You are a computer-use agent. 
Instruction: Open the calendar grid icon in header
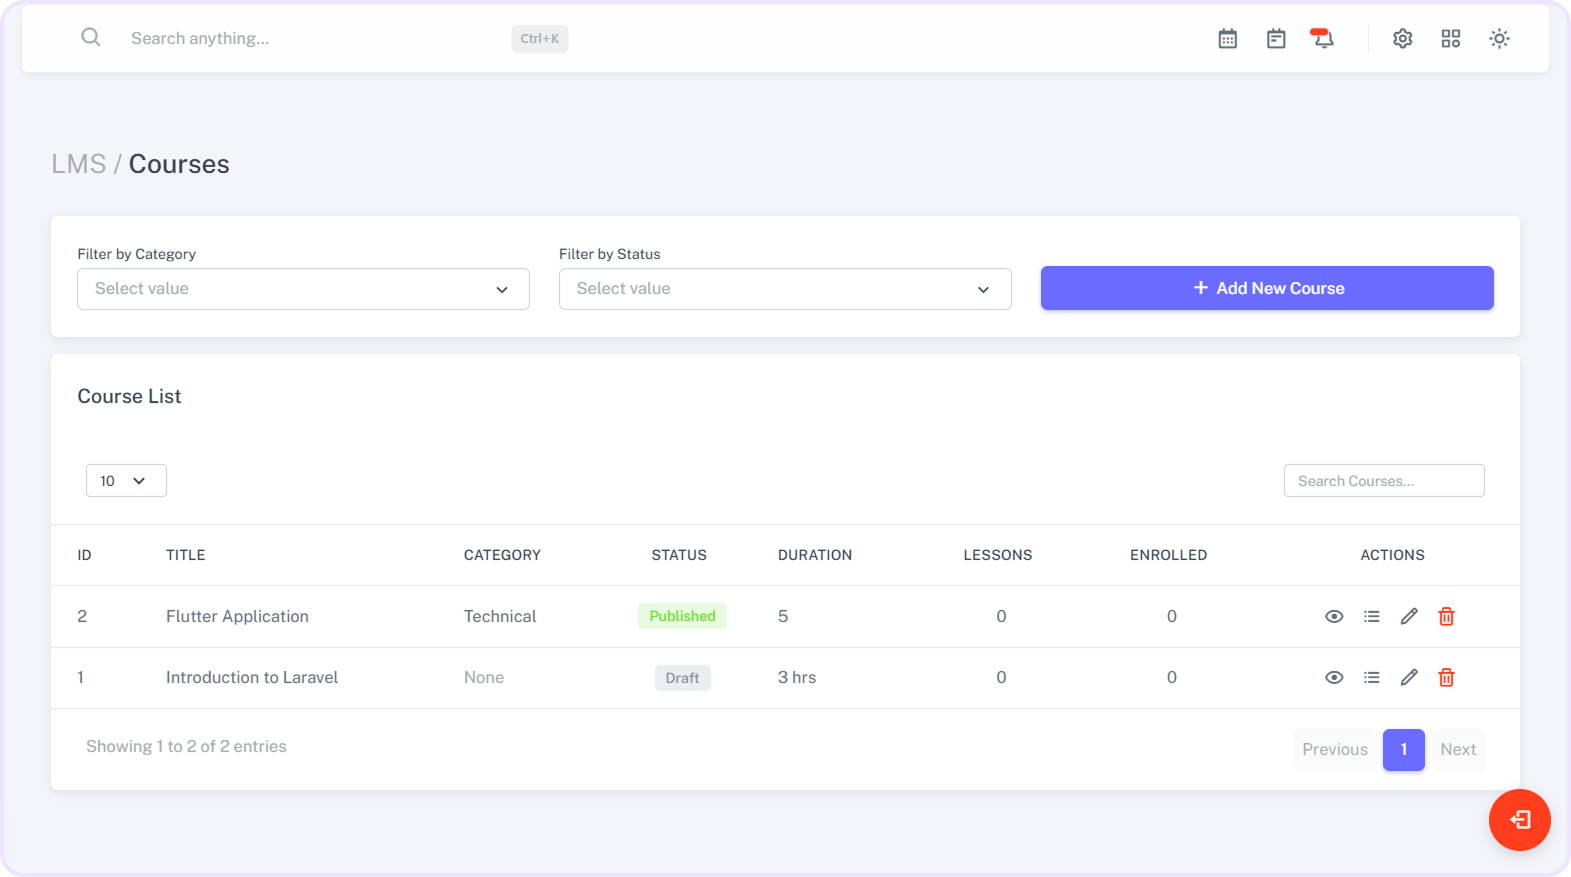coord(1228,39)
